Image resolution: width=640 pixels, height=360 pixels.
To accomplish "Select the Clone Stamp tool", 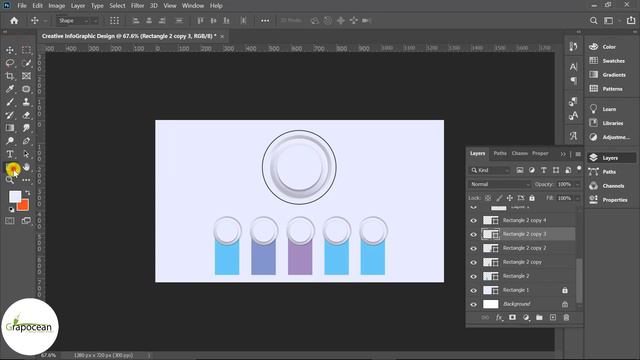I will (26, 102).
